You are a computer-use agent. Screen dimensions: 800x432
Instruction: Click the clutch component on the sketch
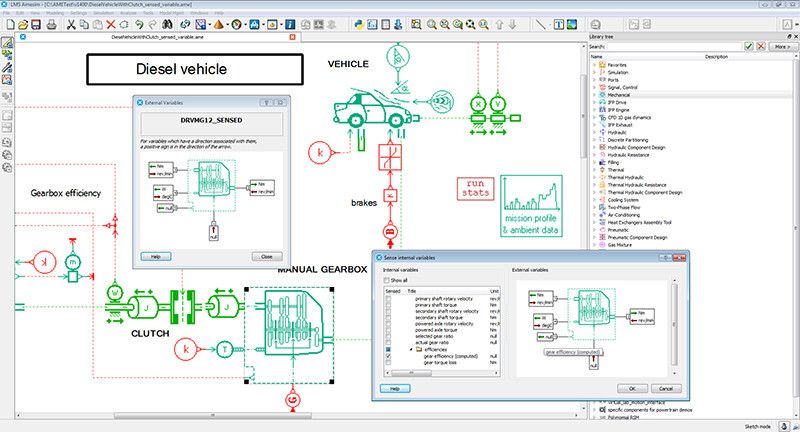click(x=182, y=307)
